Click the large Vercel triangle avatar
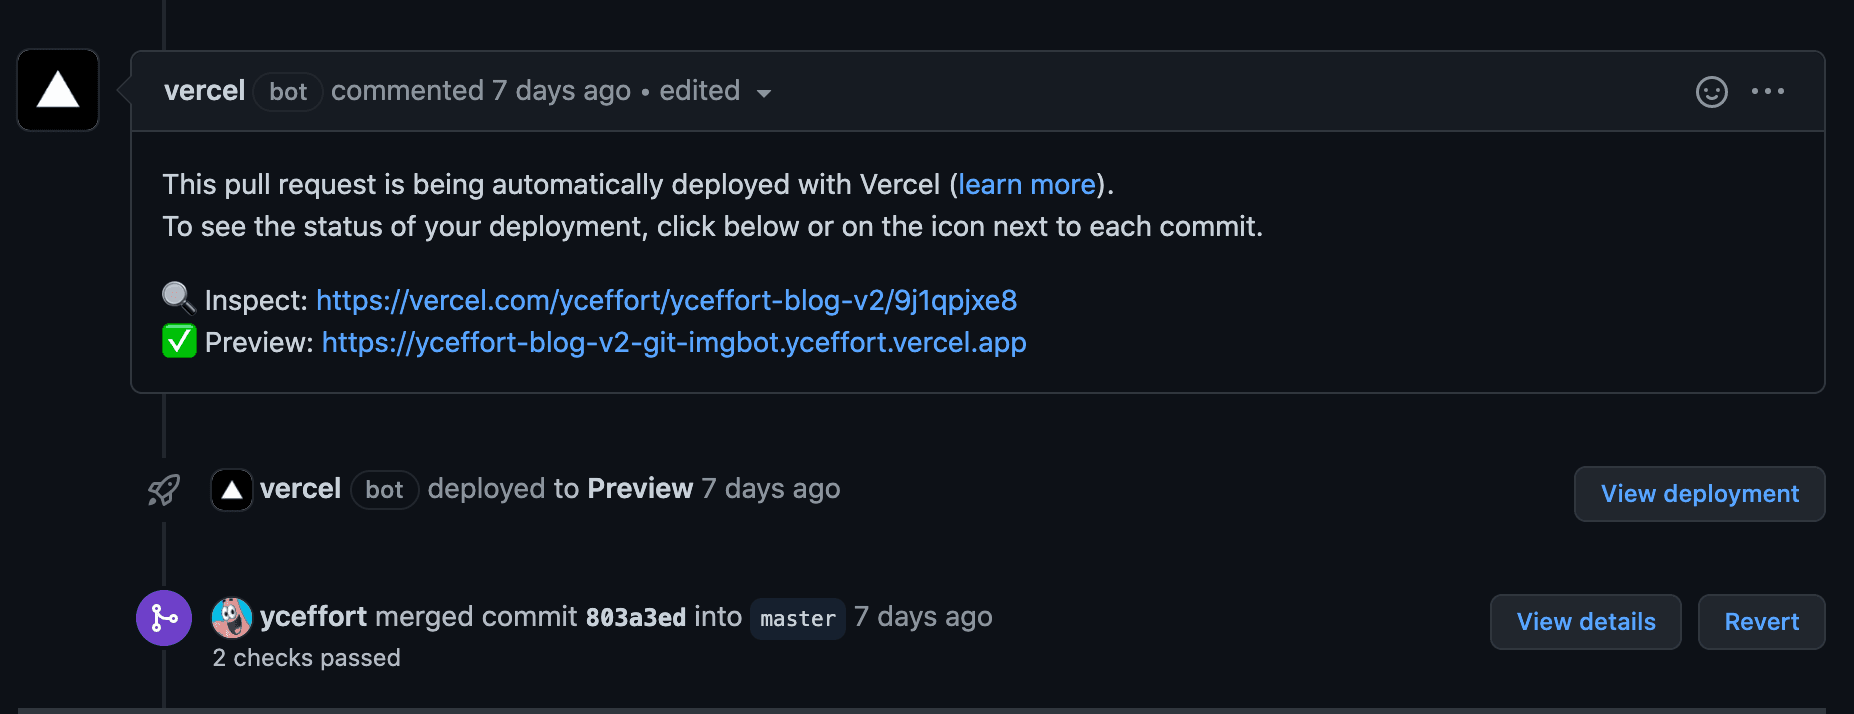Image resolution: width=1854 pixels, height=714 pixels. [x=58, y=90]
